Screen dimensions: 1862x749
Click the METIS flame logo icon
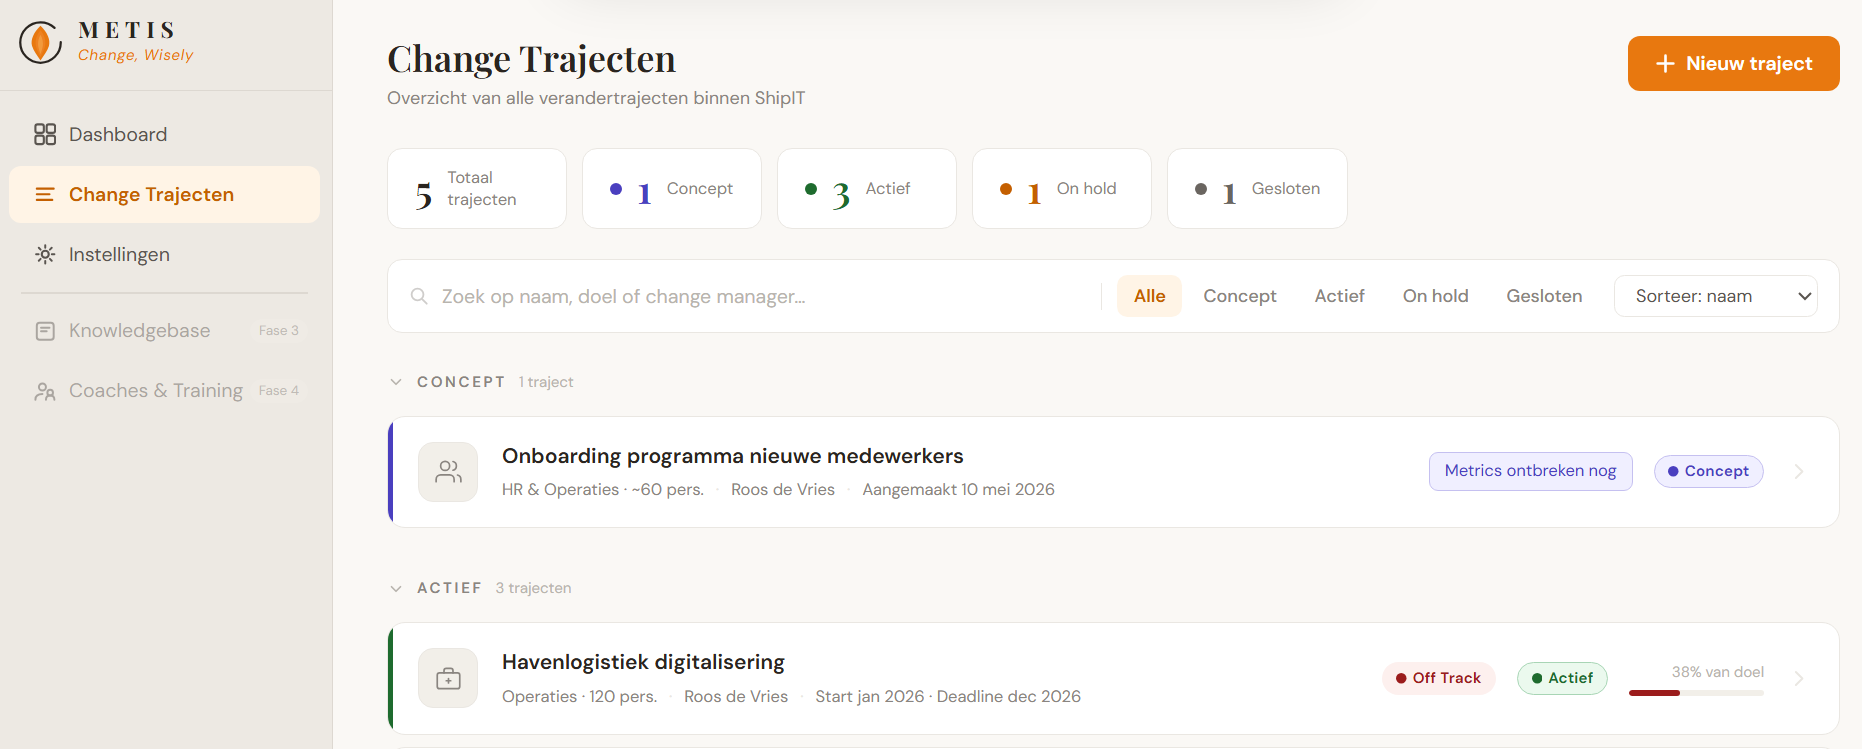(x=41, y=42)
